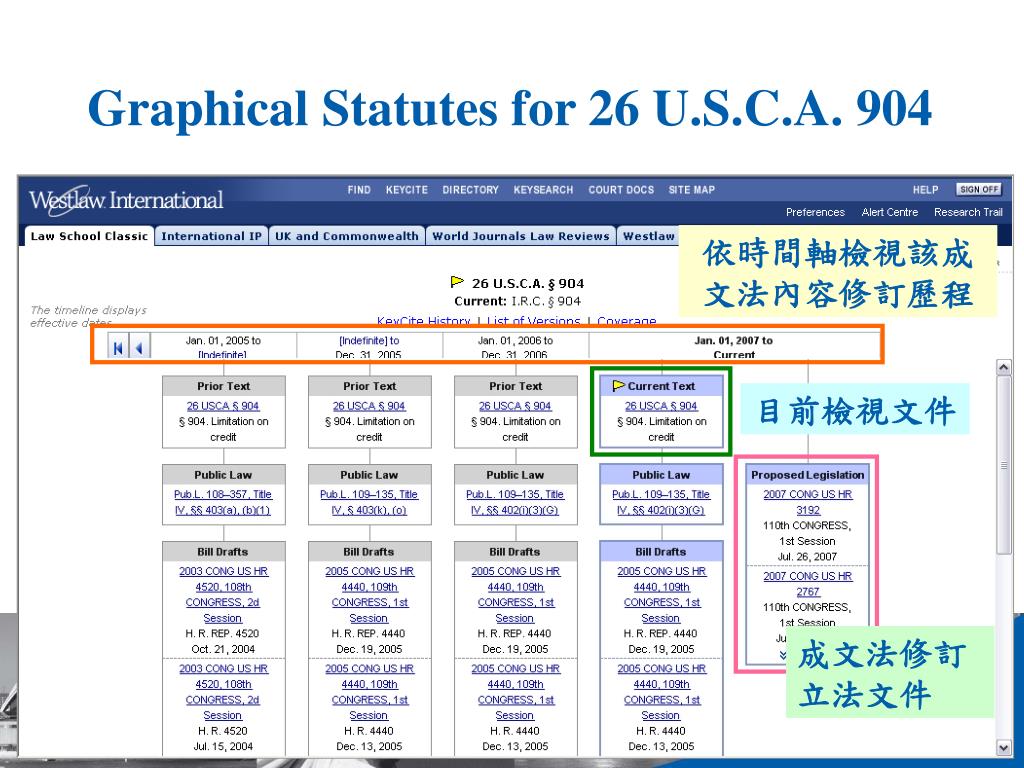The width and height of the screenshot is (1024, 768).
Task: Open the List of Versions link
Action: (x=534, y=321)
